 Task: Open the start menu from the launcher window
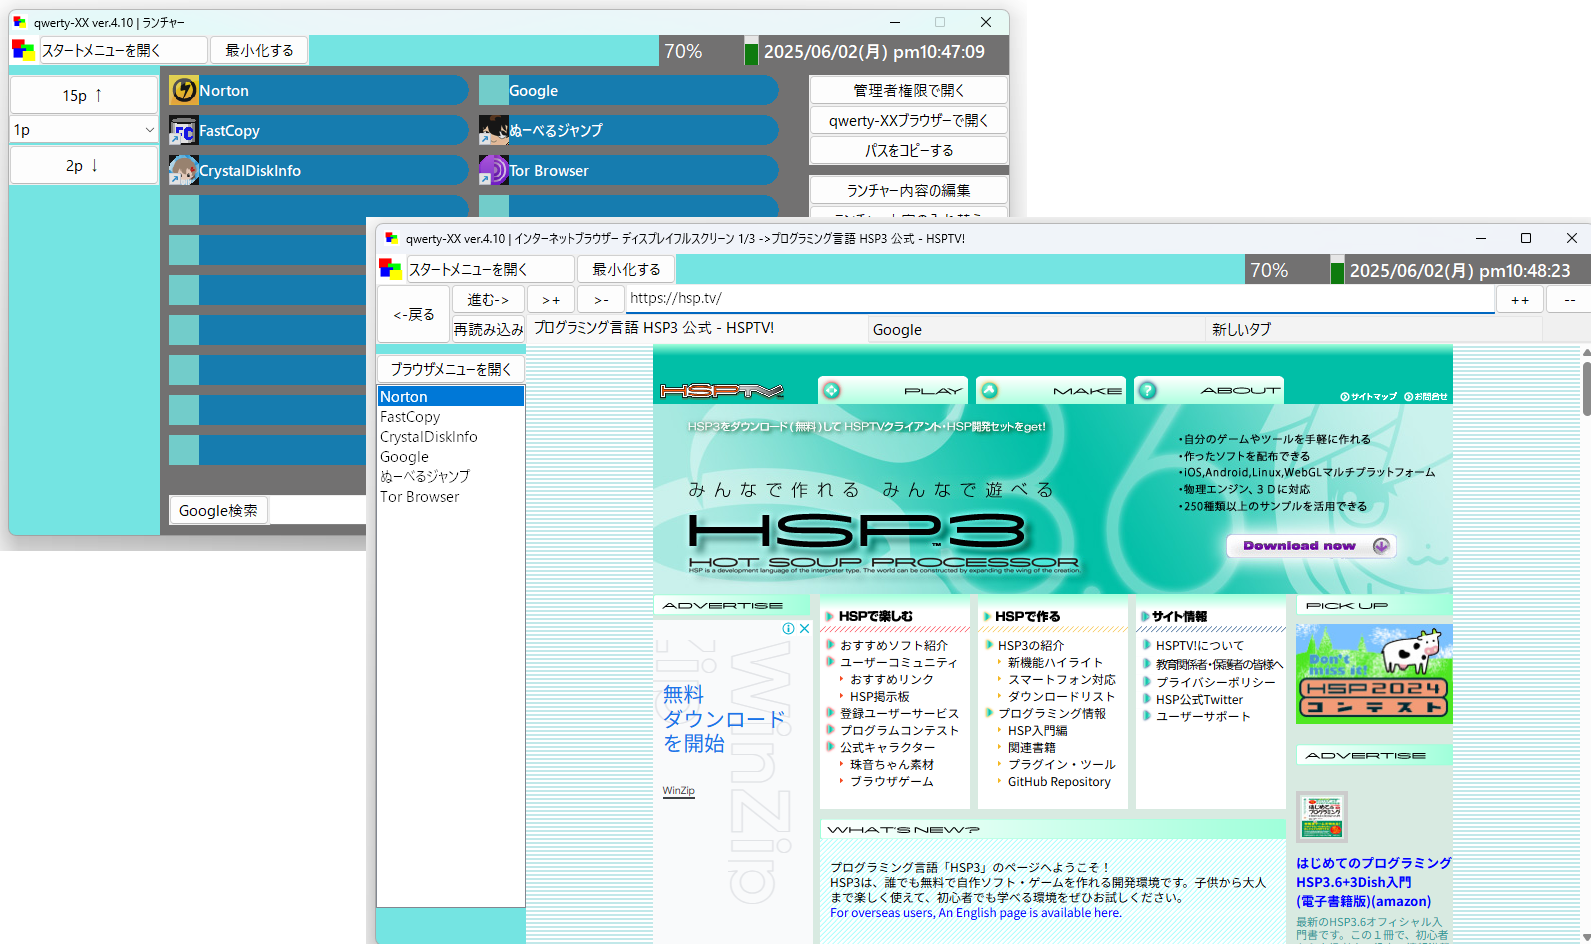123,50
